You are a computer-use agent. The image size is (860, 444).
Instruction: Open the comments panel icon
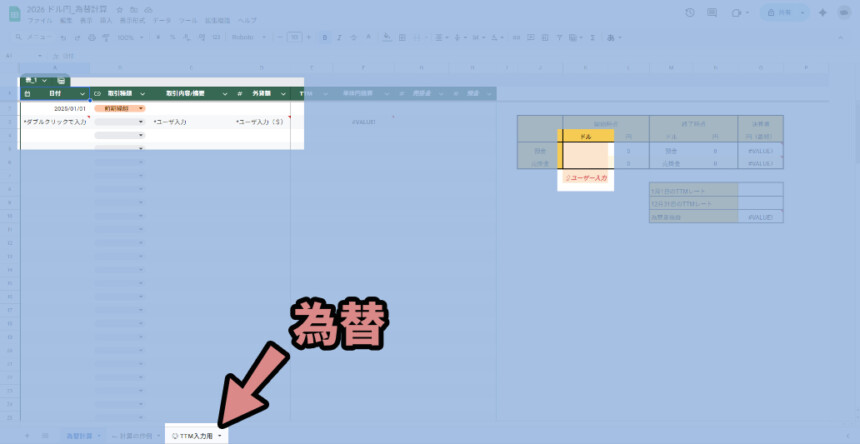(713, 12)
